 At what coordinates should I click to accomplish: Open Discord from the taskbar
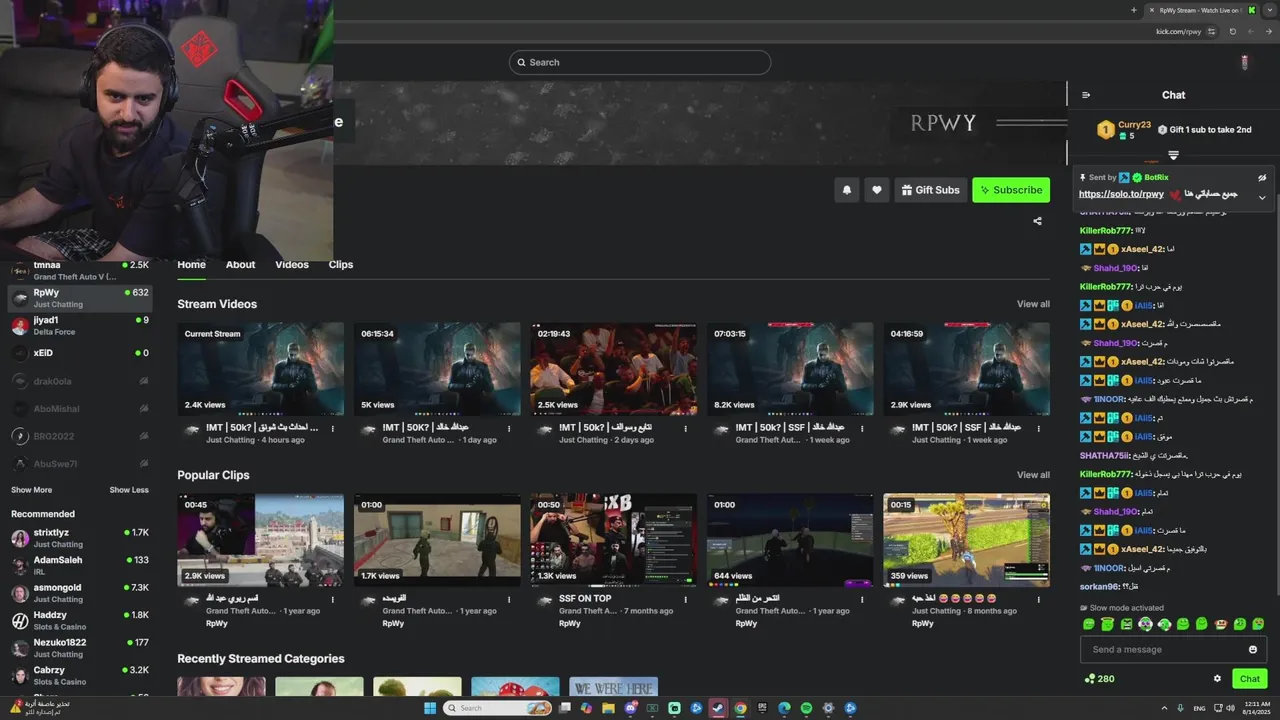pyautogui.click(x=631, y=708)
